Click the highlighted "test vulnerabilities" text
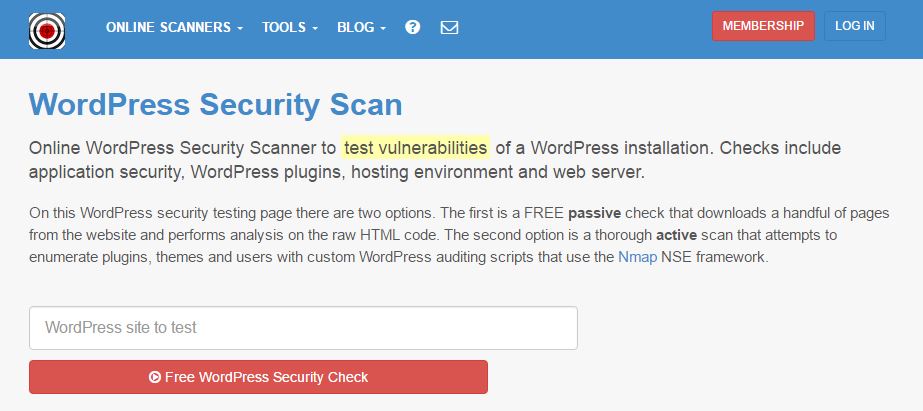 415,148
